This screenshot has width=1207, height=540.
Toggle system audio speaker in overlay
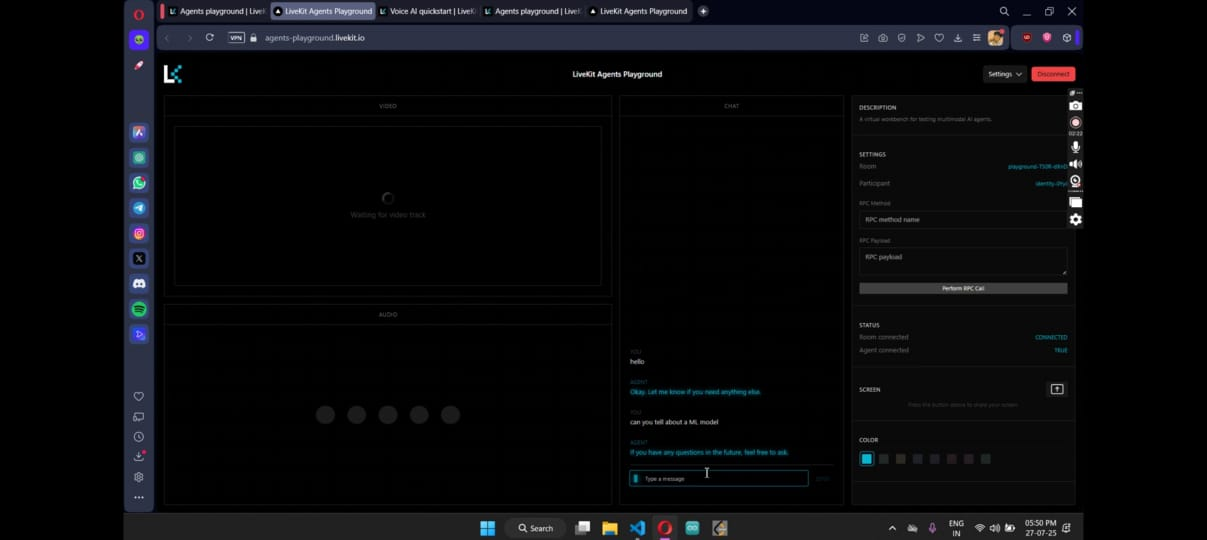[x=1076, y=164]
